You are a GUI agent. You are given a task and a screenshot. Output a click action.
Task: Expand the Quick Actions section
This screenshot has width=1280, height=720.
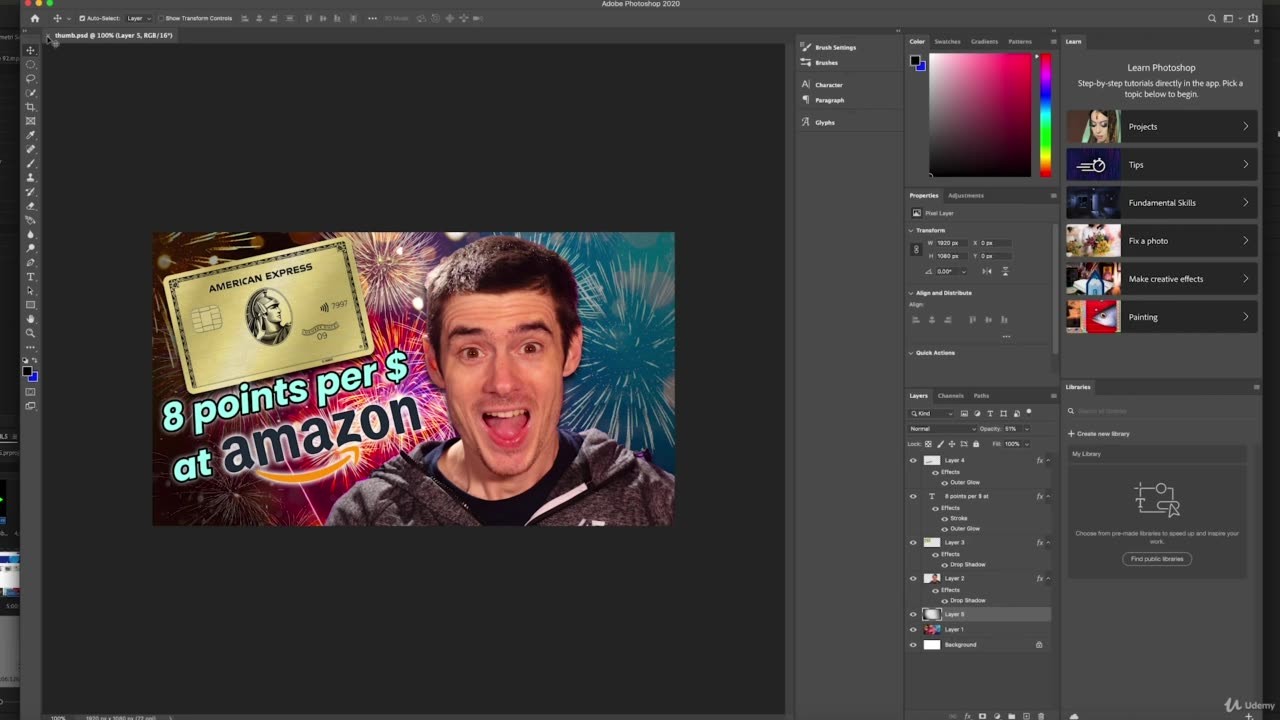point(911,353)
